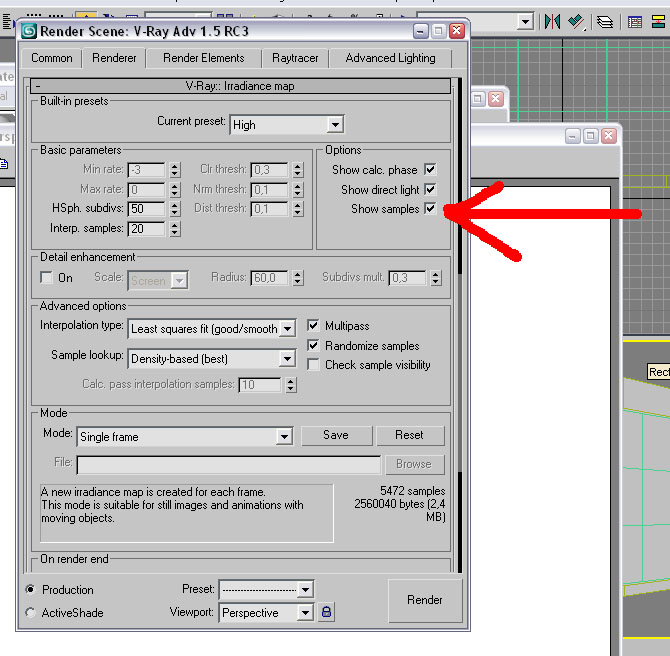Select the ActiveShade radio button
The height and width of the screenshot is (656, 670).
tap(30, 612)
